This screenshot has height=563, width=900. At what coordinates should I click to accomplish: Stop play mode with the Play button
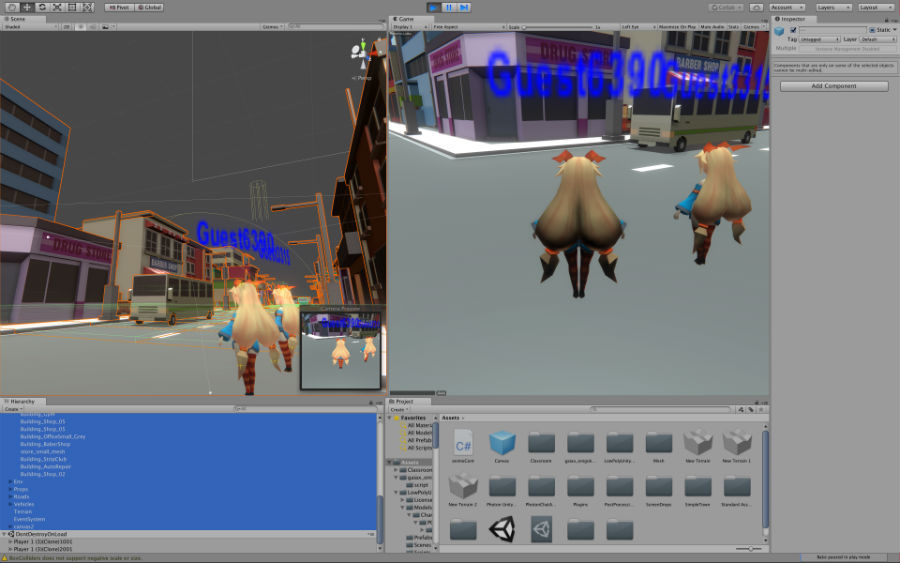pos(434,7)
